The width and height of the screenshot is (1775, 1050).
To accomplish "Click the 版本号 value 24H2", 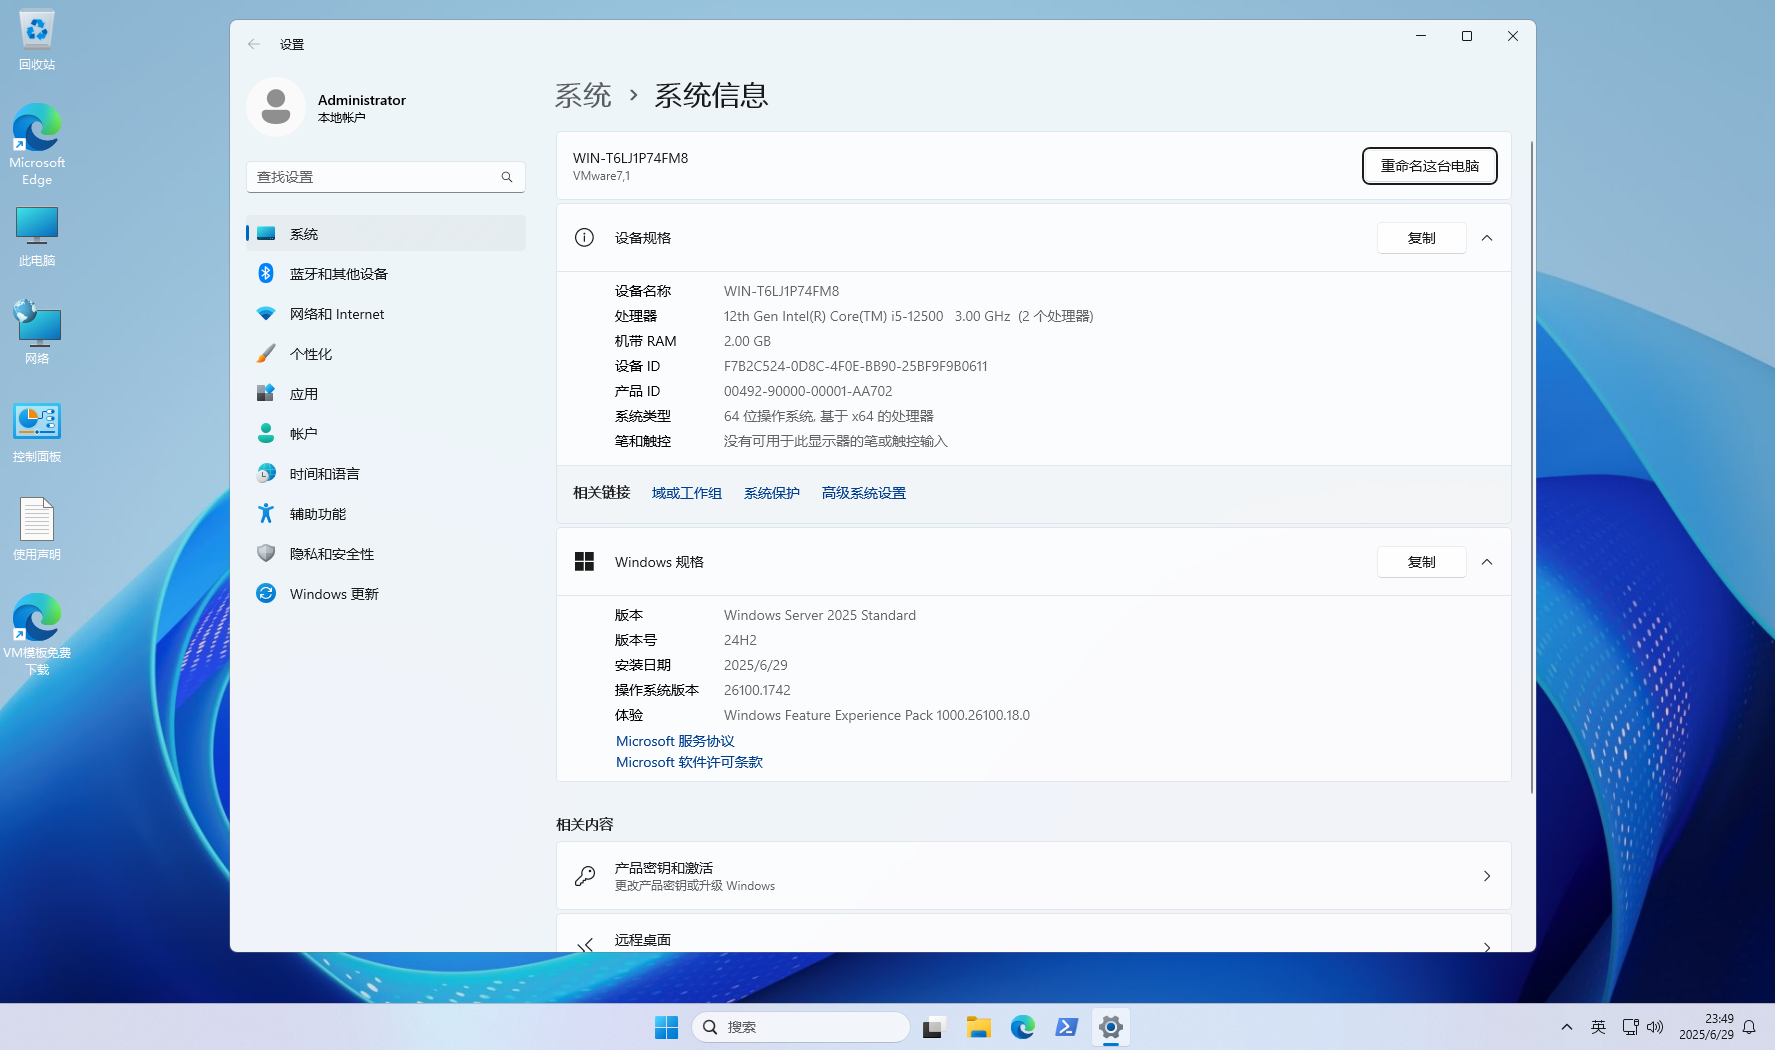I will pyautogui.click(x=740, y=640).
